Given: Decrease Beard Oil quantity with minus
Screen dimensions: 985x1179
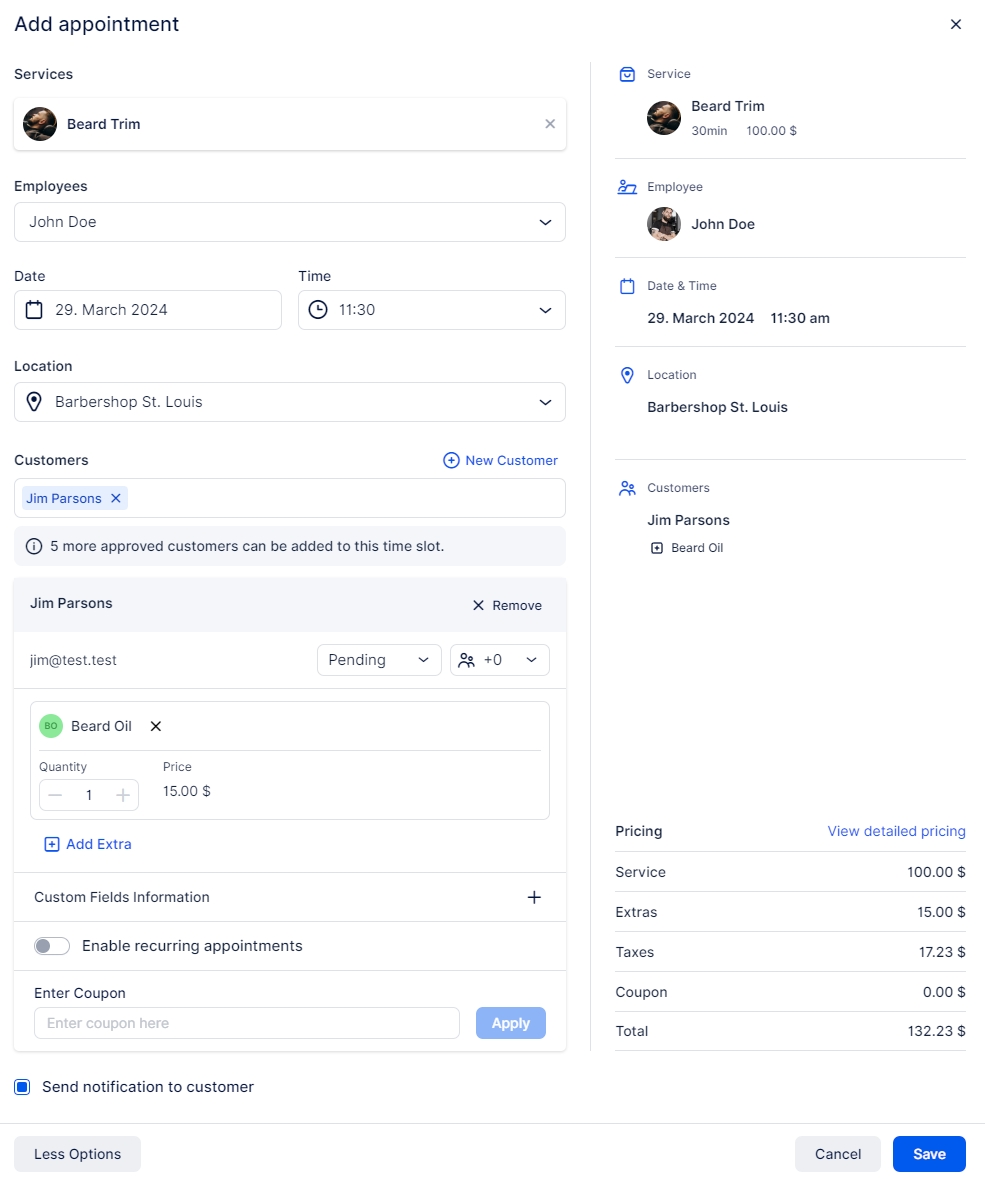Looking at the screenshot, I should [55, 795].
